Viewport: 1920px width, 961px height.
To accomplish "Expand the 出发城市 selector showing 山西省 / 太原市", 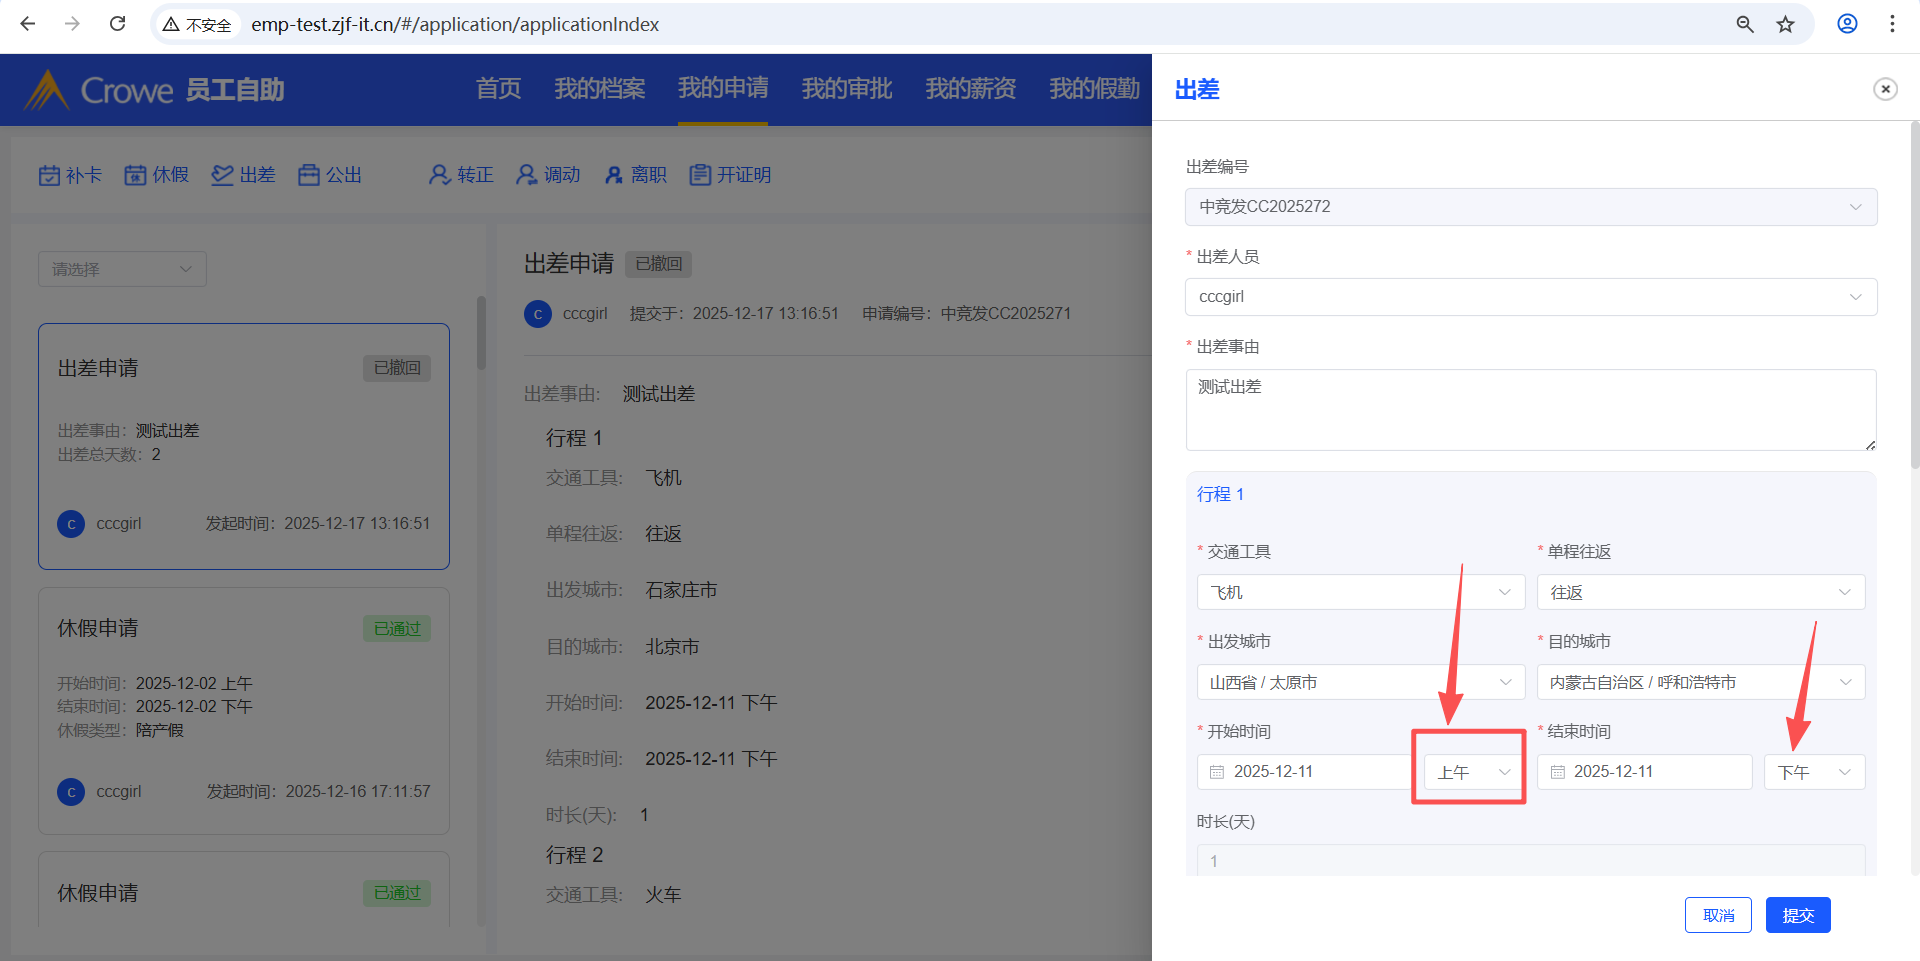I will (1360, 682).
